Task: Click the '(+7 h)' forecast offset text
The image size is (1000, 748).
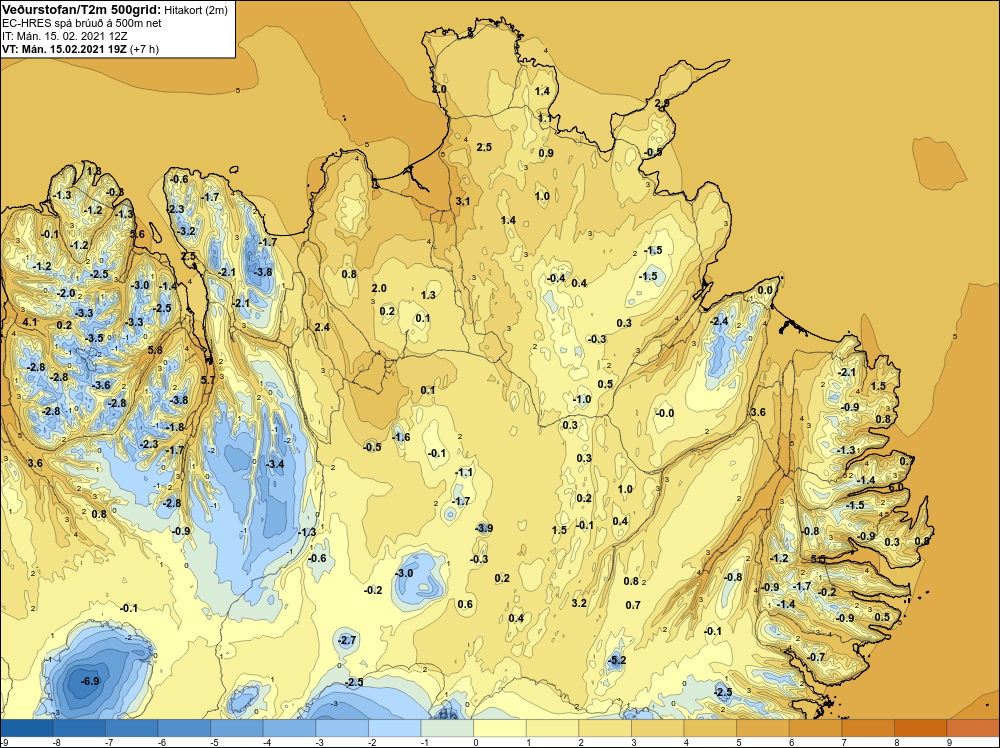Action: (144, 49)
